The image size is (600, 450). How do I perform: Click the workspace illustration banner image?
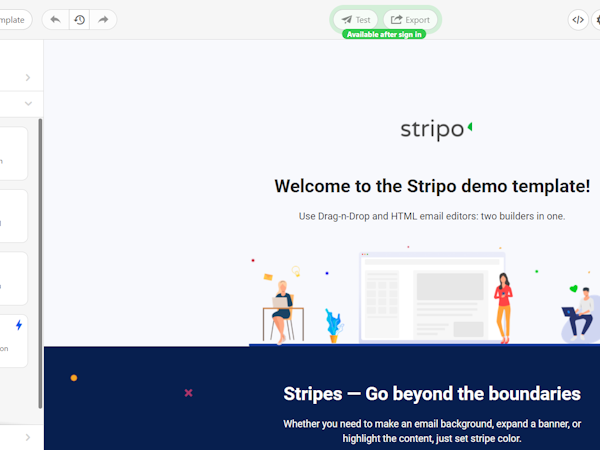click(424, 295)
